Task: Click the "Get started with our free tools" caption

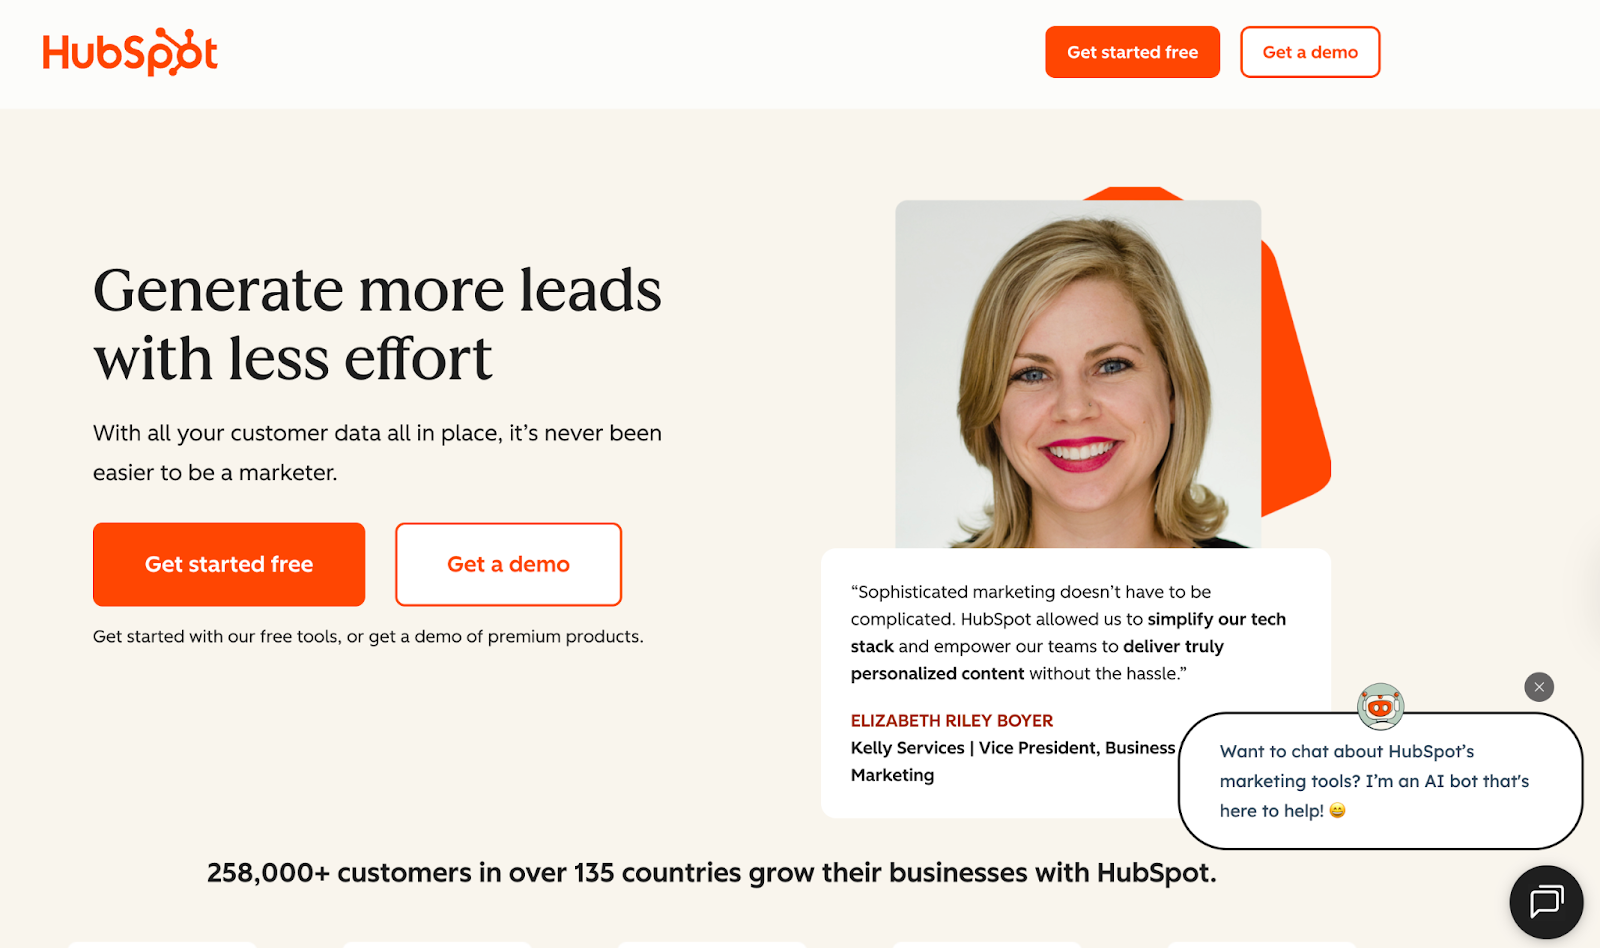Action: click(368, 637)
